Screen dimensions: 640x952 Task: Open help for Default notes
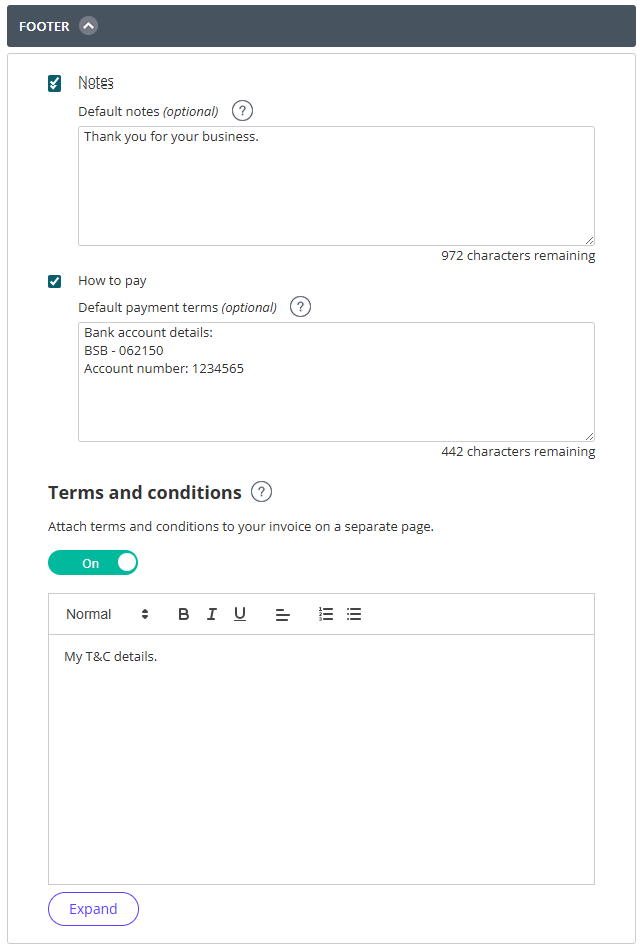pyautogui.click(x=242, y=111)
